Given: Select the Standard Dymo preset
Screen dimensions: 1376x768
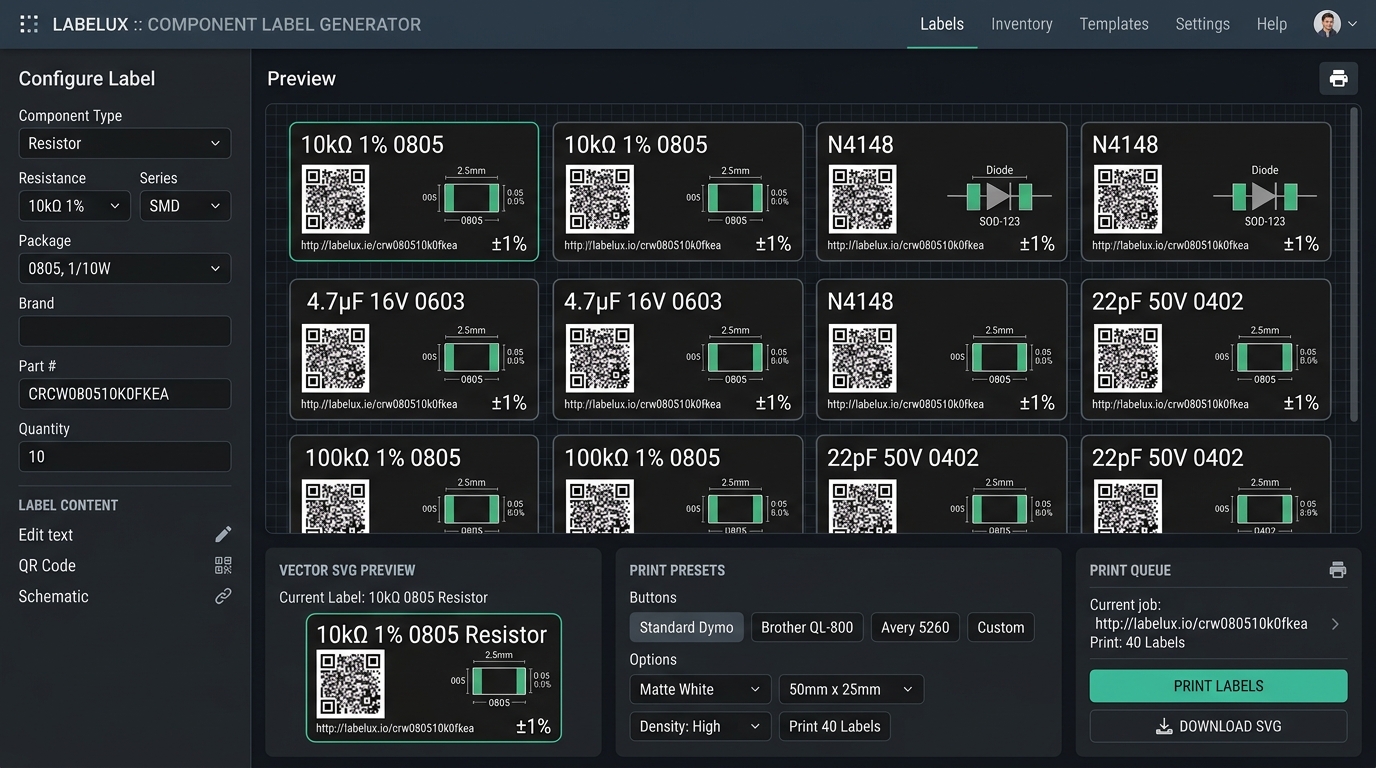Looking at the screenshot, I should pos(686,627).
